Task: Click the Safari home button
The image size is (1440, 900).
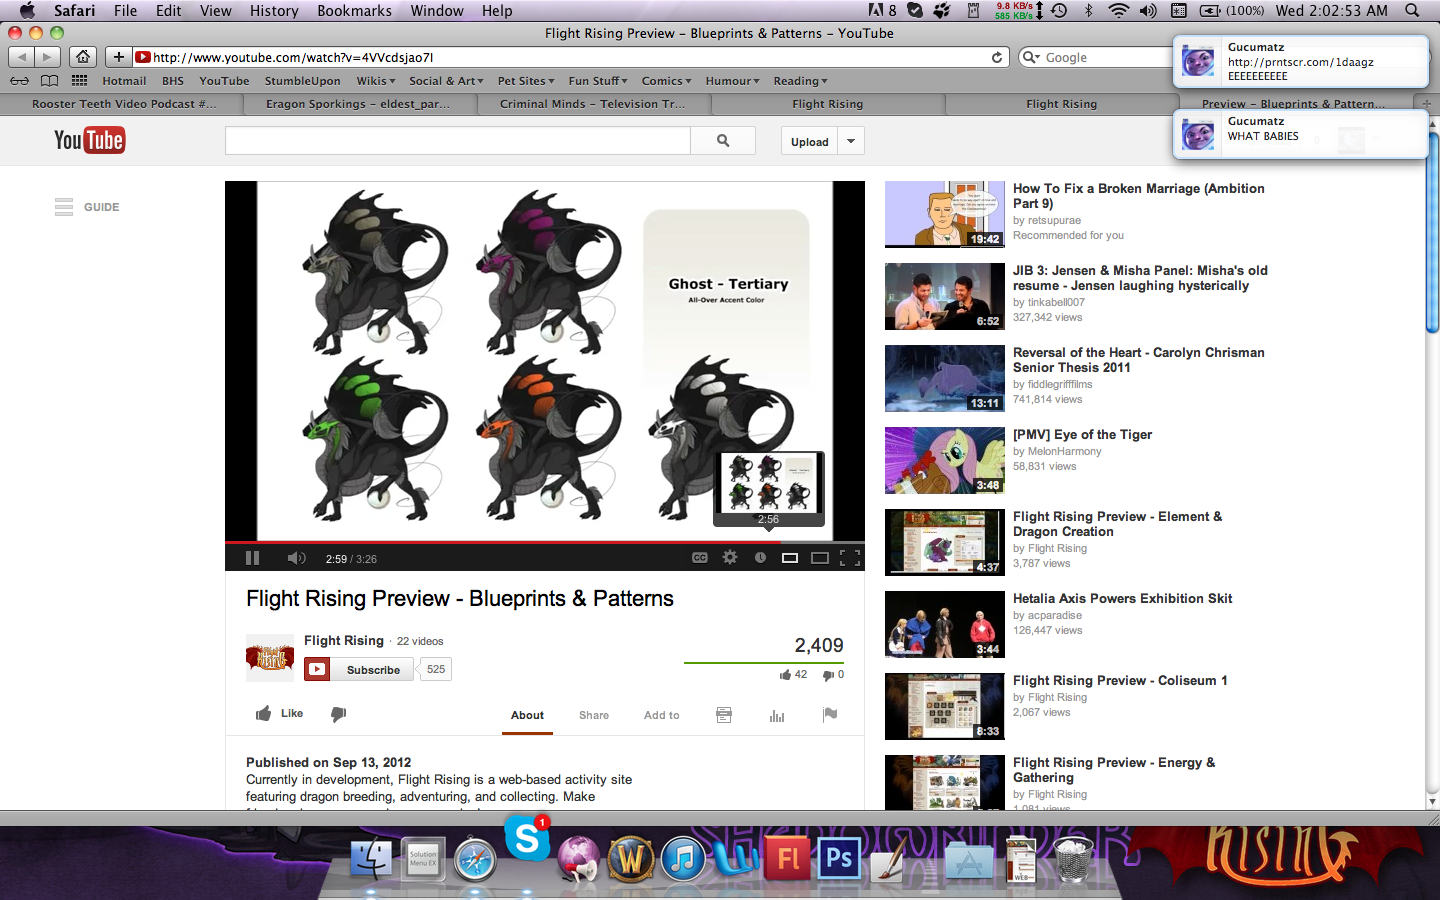Action: (x=84, y=57)
